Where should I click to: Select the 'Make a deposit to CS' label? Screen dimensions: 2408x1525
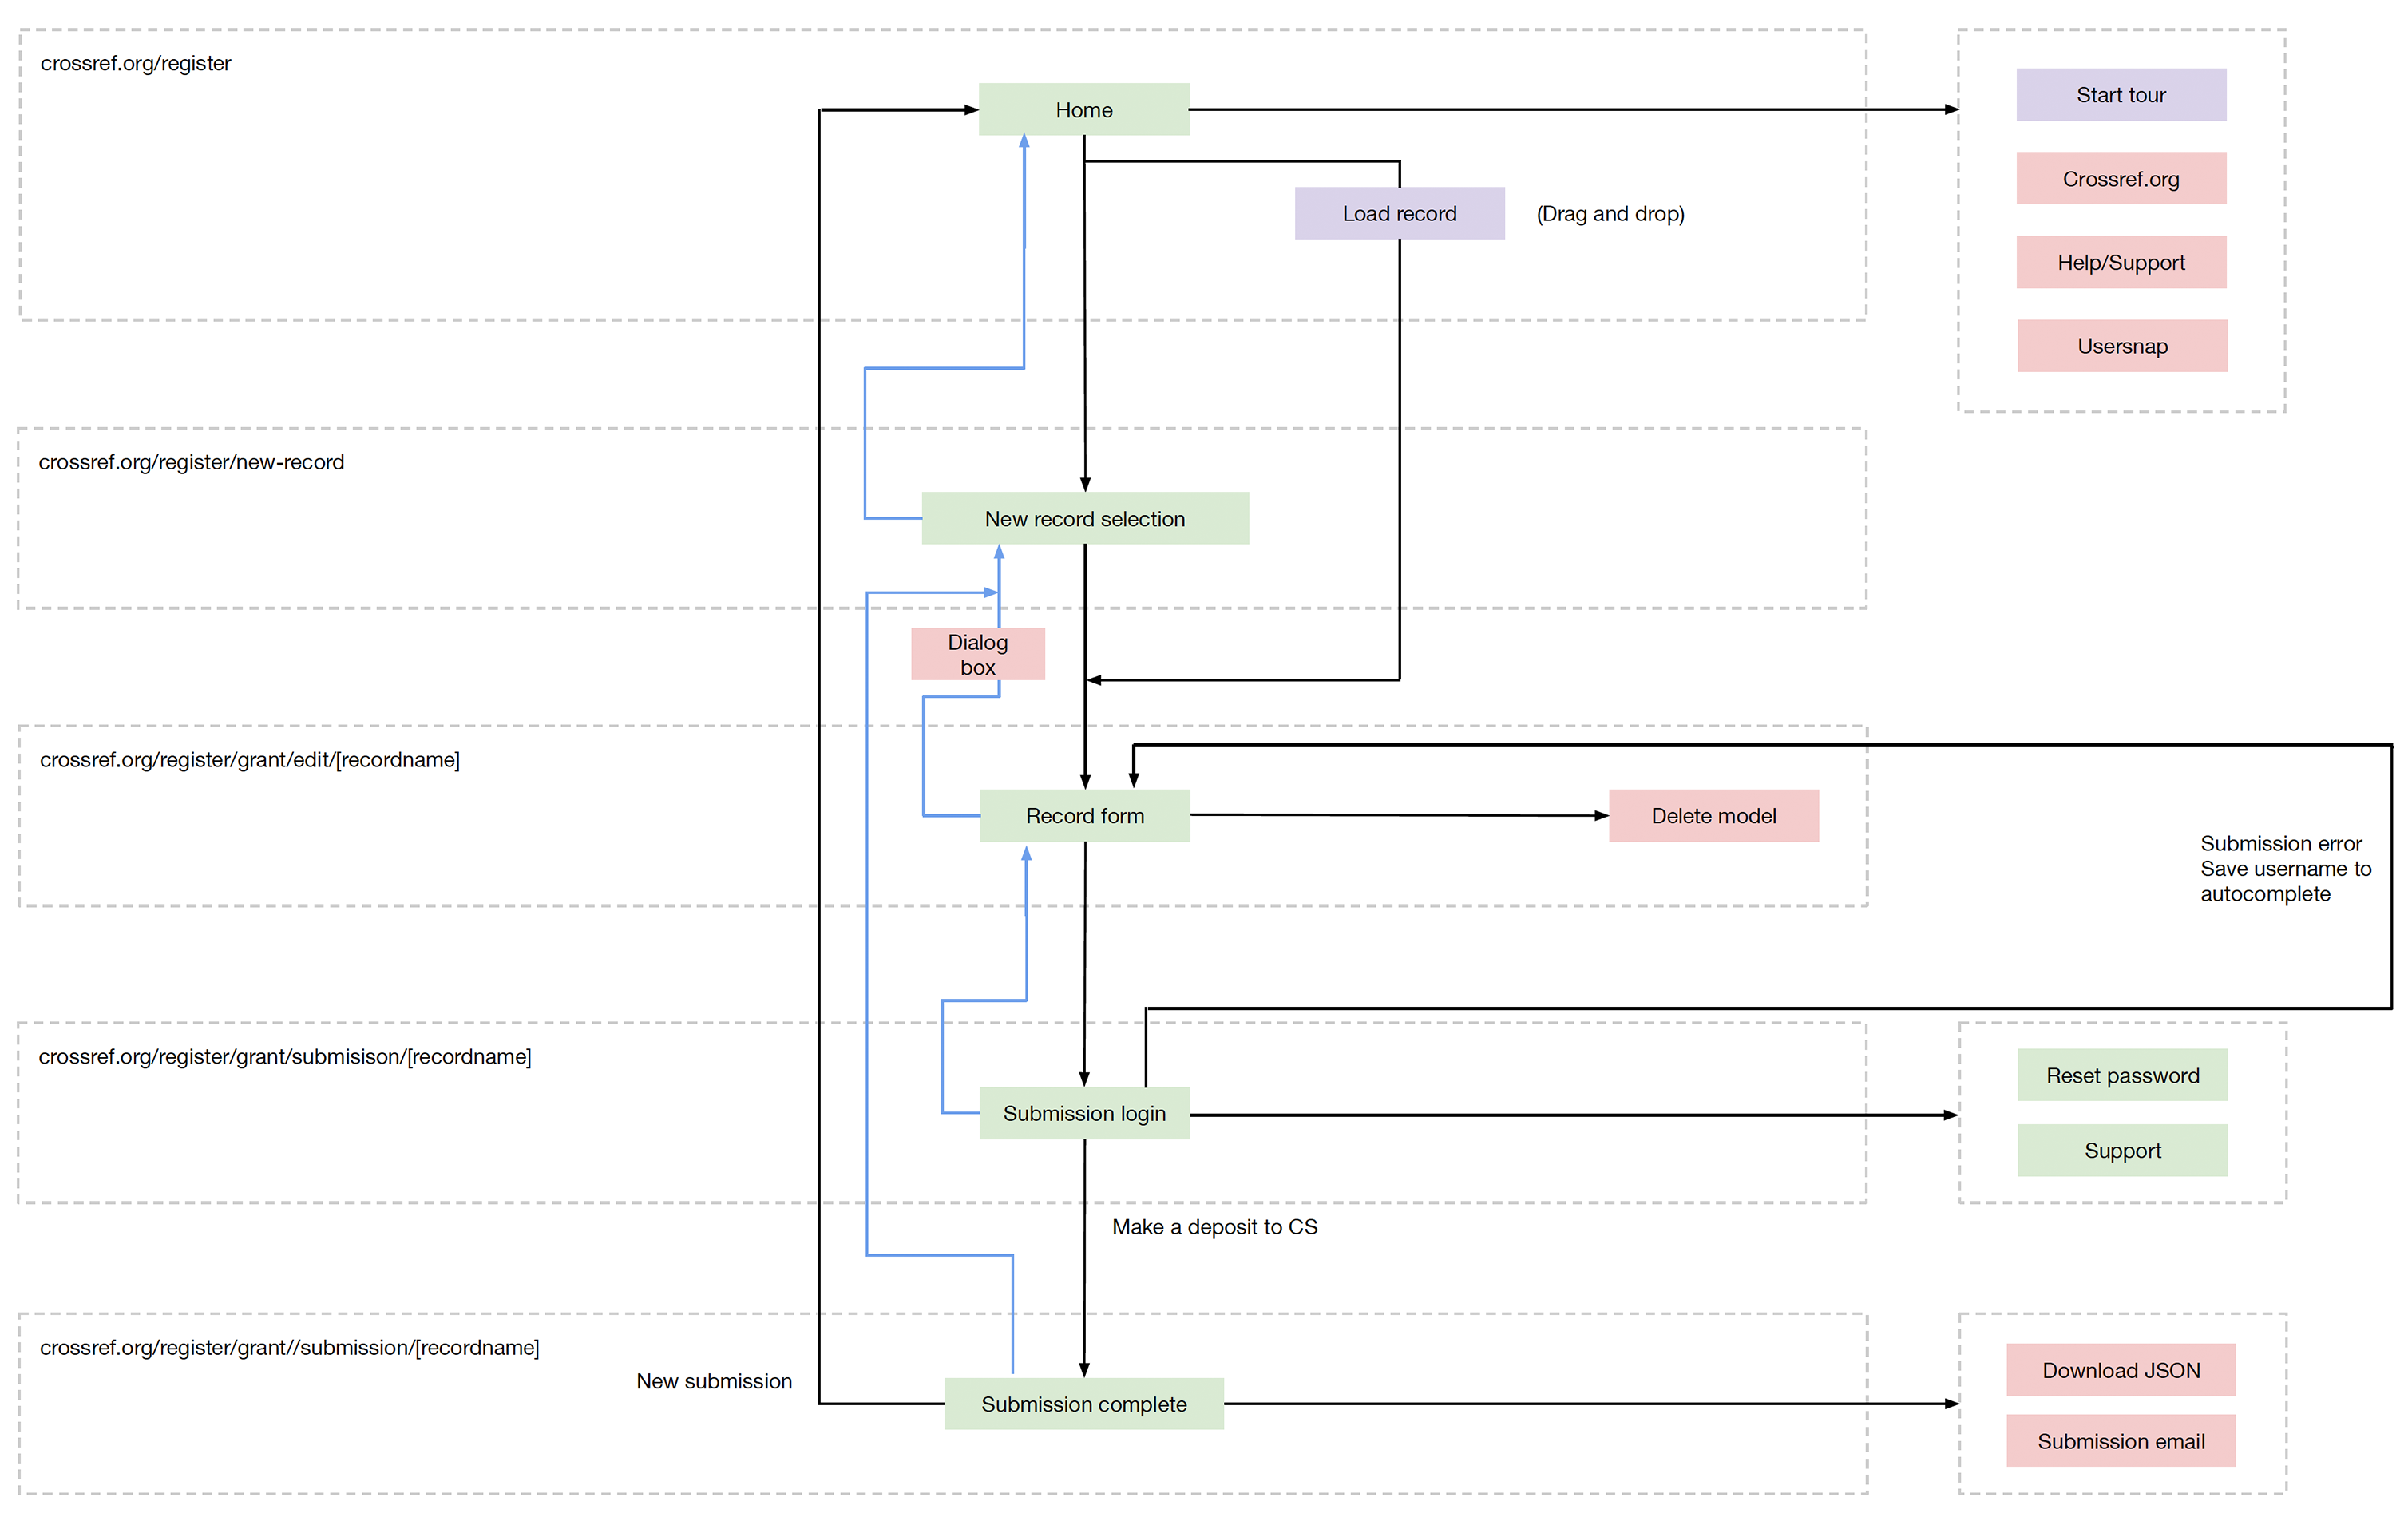[x=1214, y=1227]
